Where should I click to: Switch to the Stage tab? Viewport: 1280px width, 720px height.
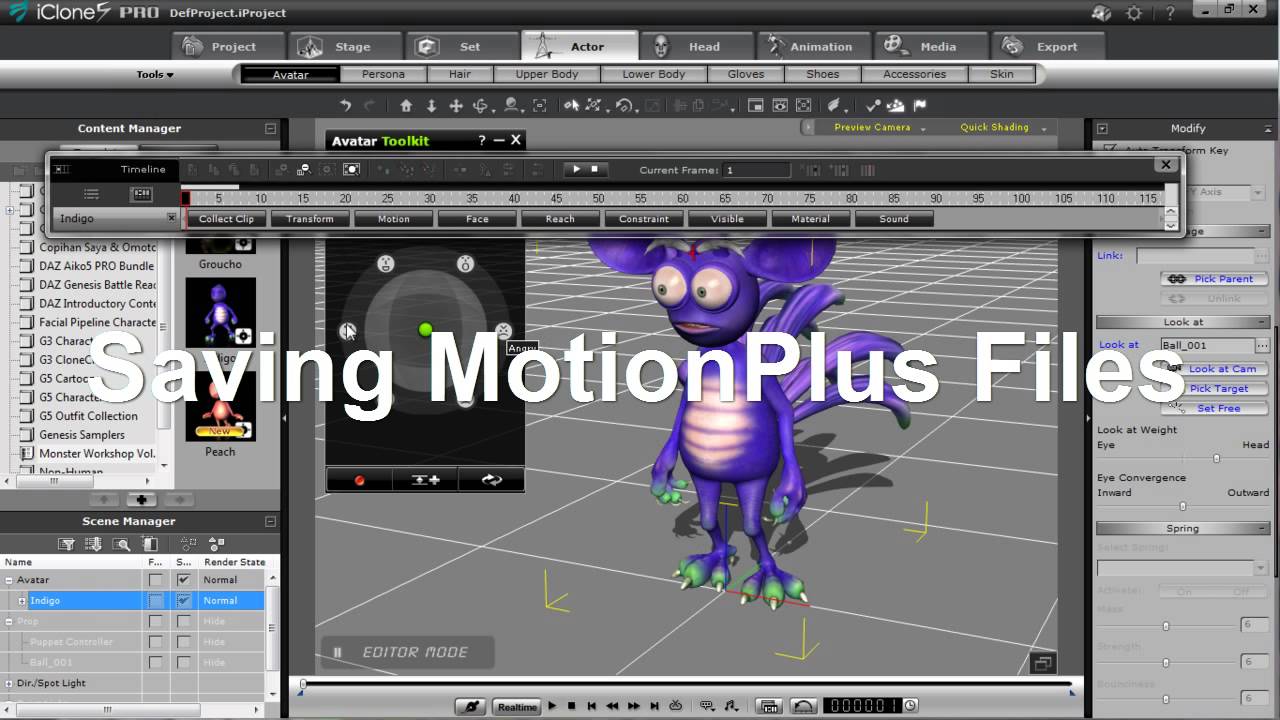pyautogui.click(x=346, y=46)
